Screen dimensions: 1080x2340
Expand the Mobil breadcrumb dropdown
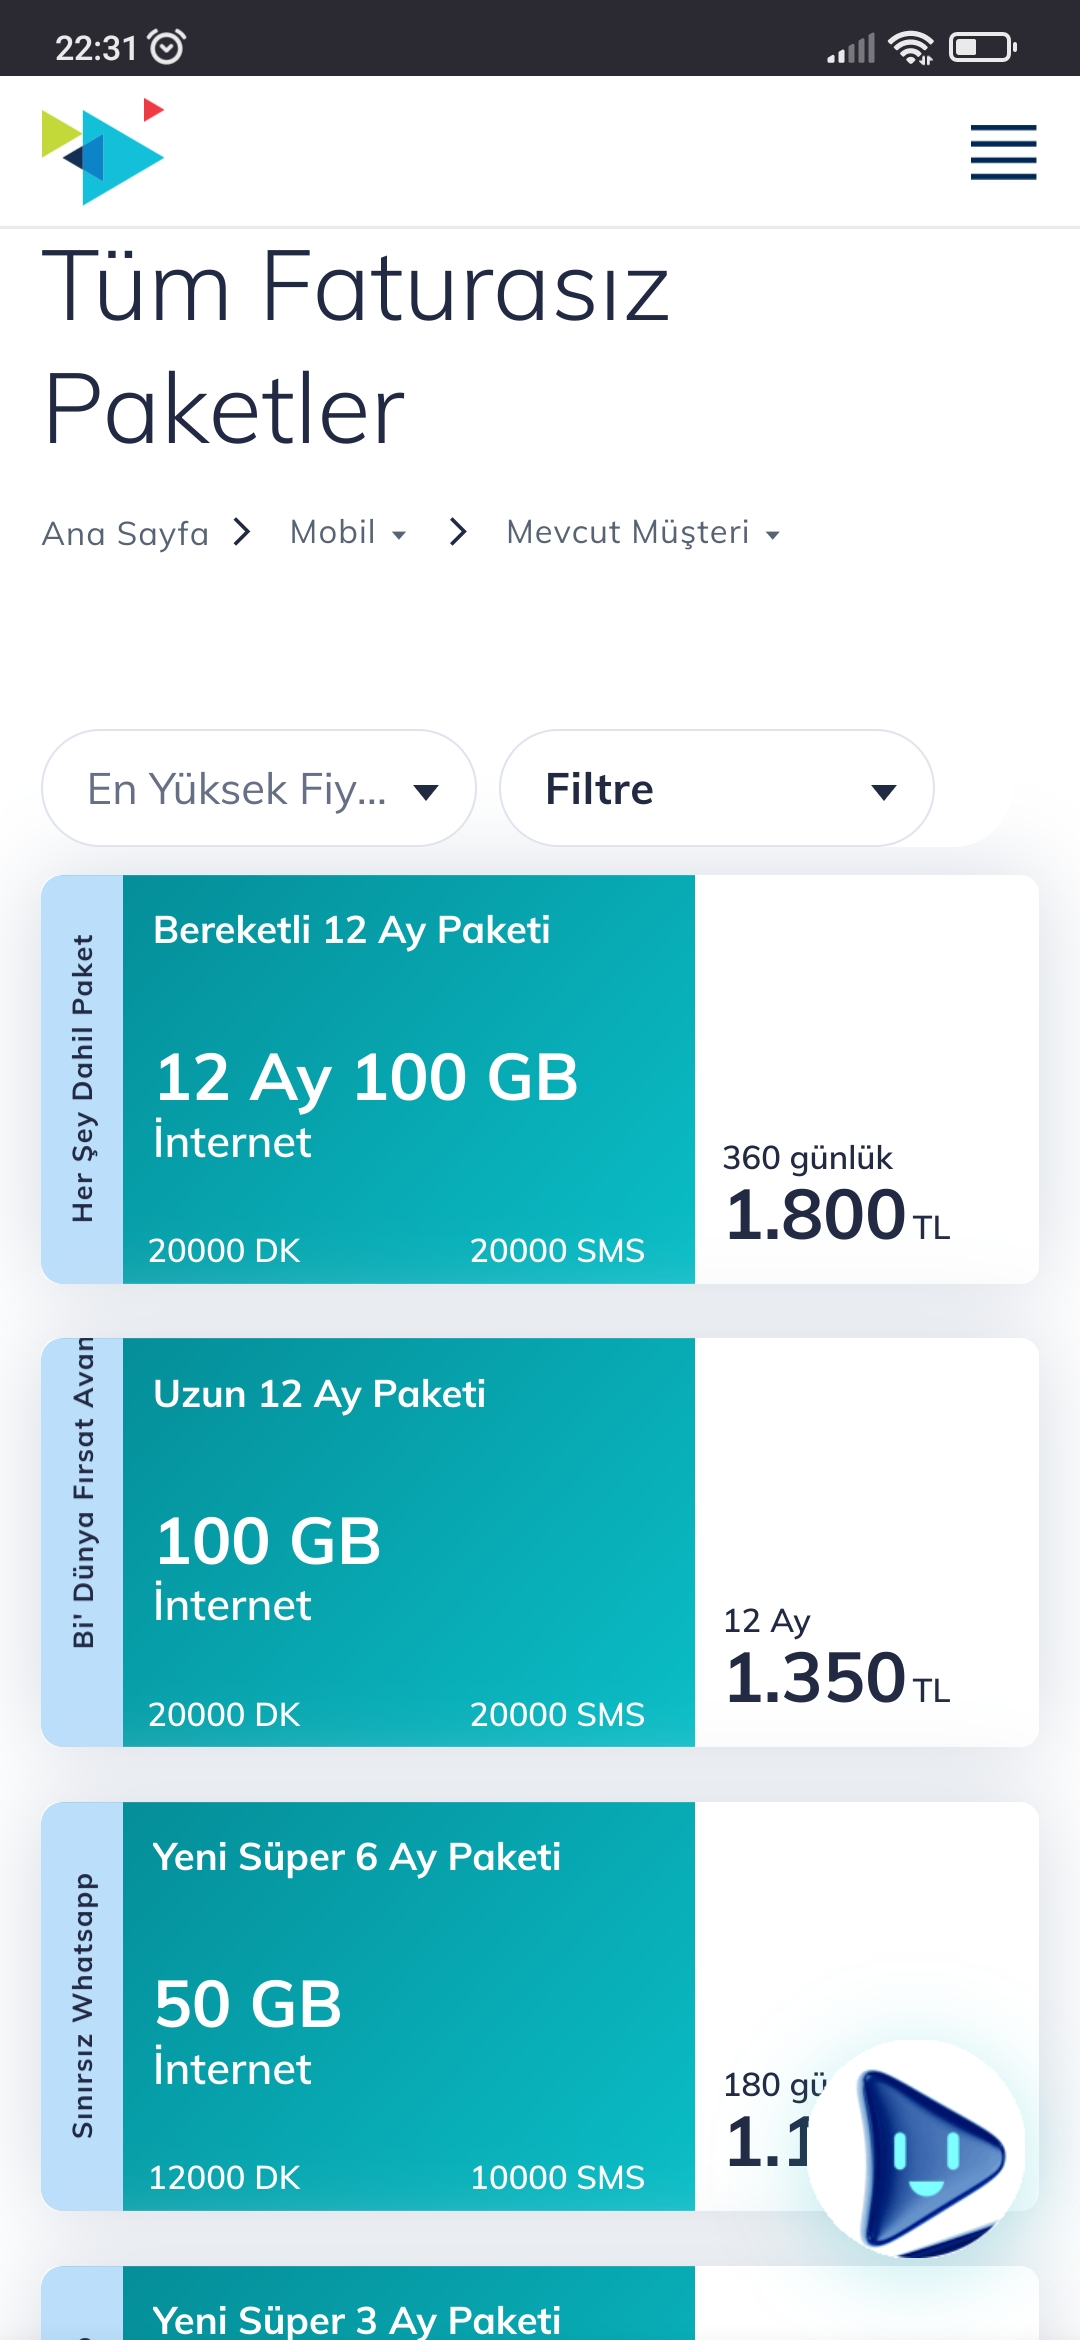[x=348, y=532]
